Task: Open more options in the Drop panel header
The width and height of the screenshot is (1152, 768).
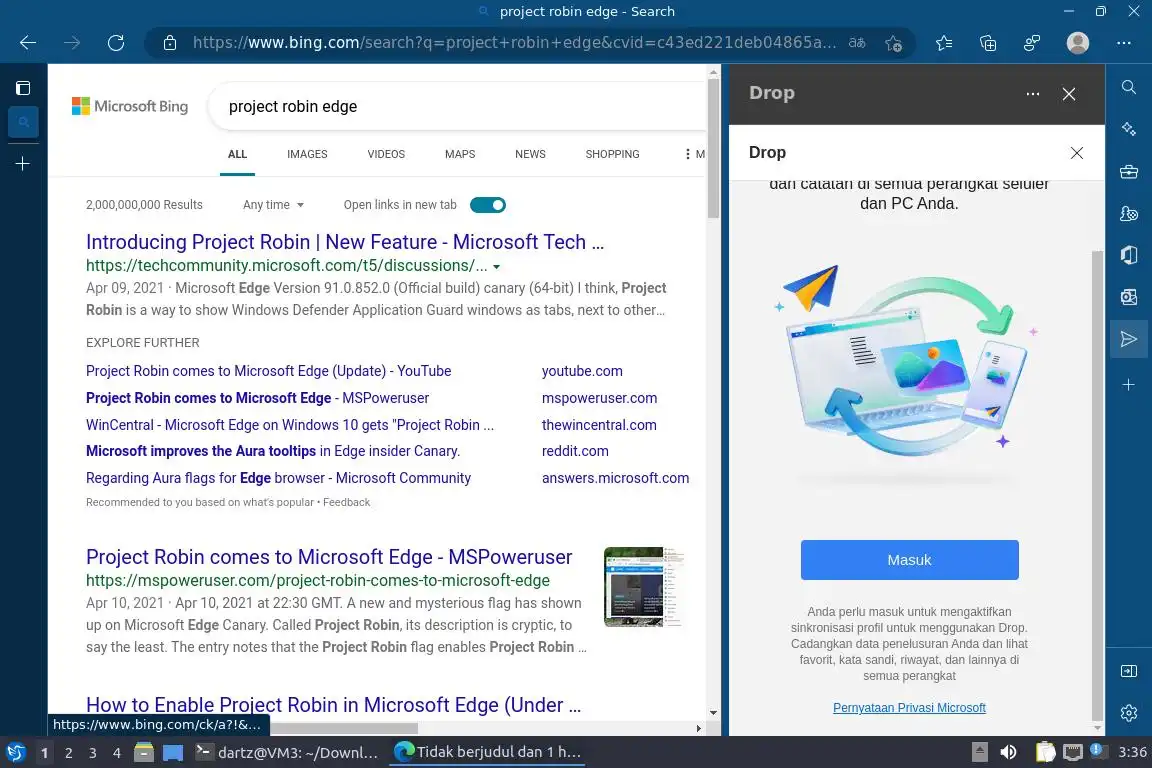Action: click(1033, 94)
